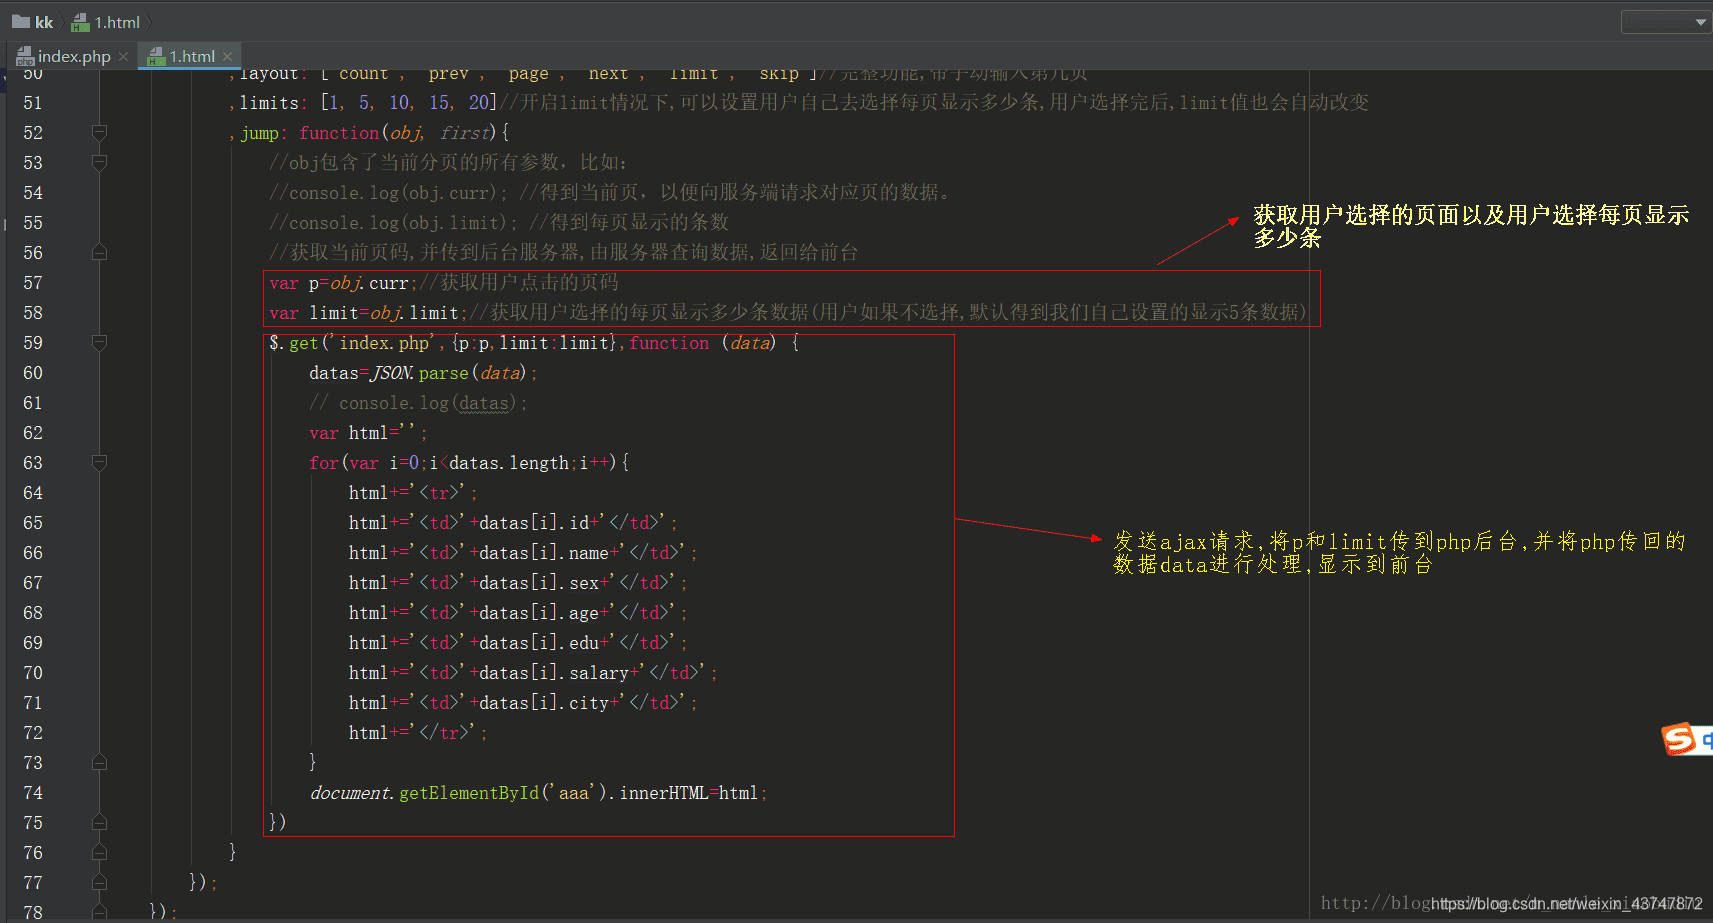The width and height of the screenshot is (1713, 923).
Task: Click the commented console.log(datas) line
Action: click(x=418, y=403)
